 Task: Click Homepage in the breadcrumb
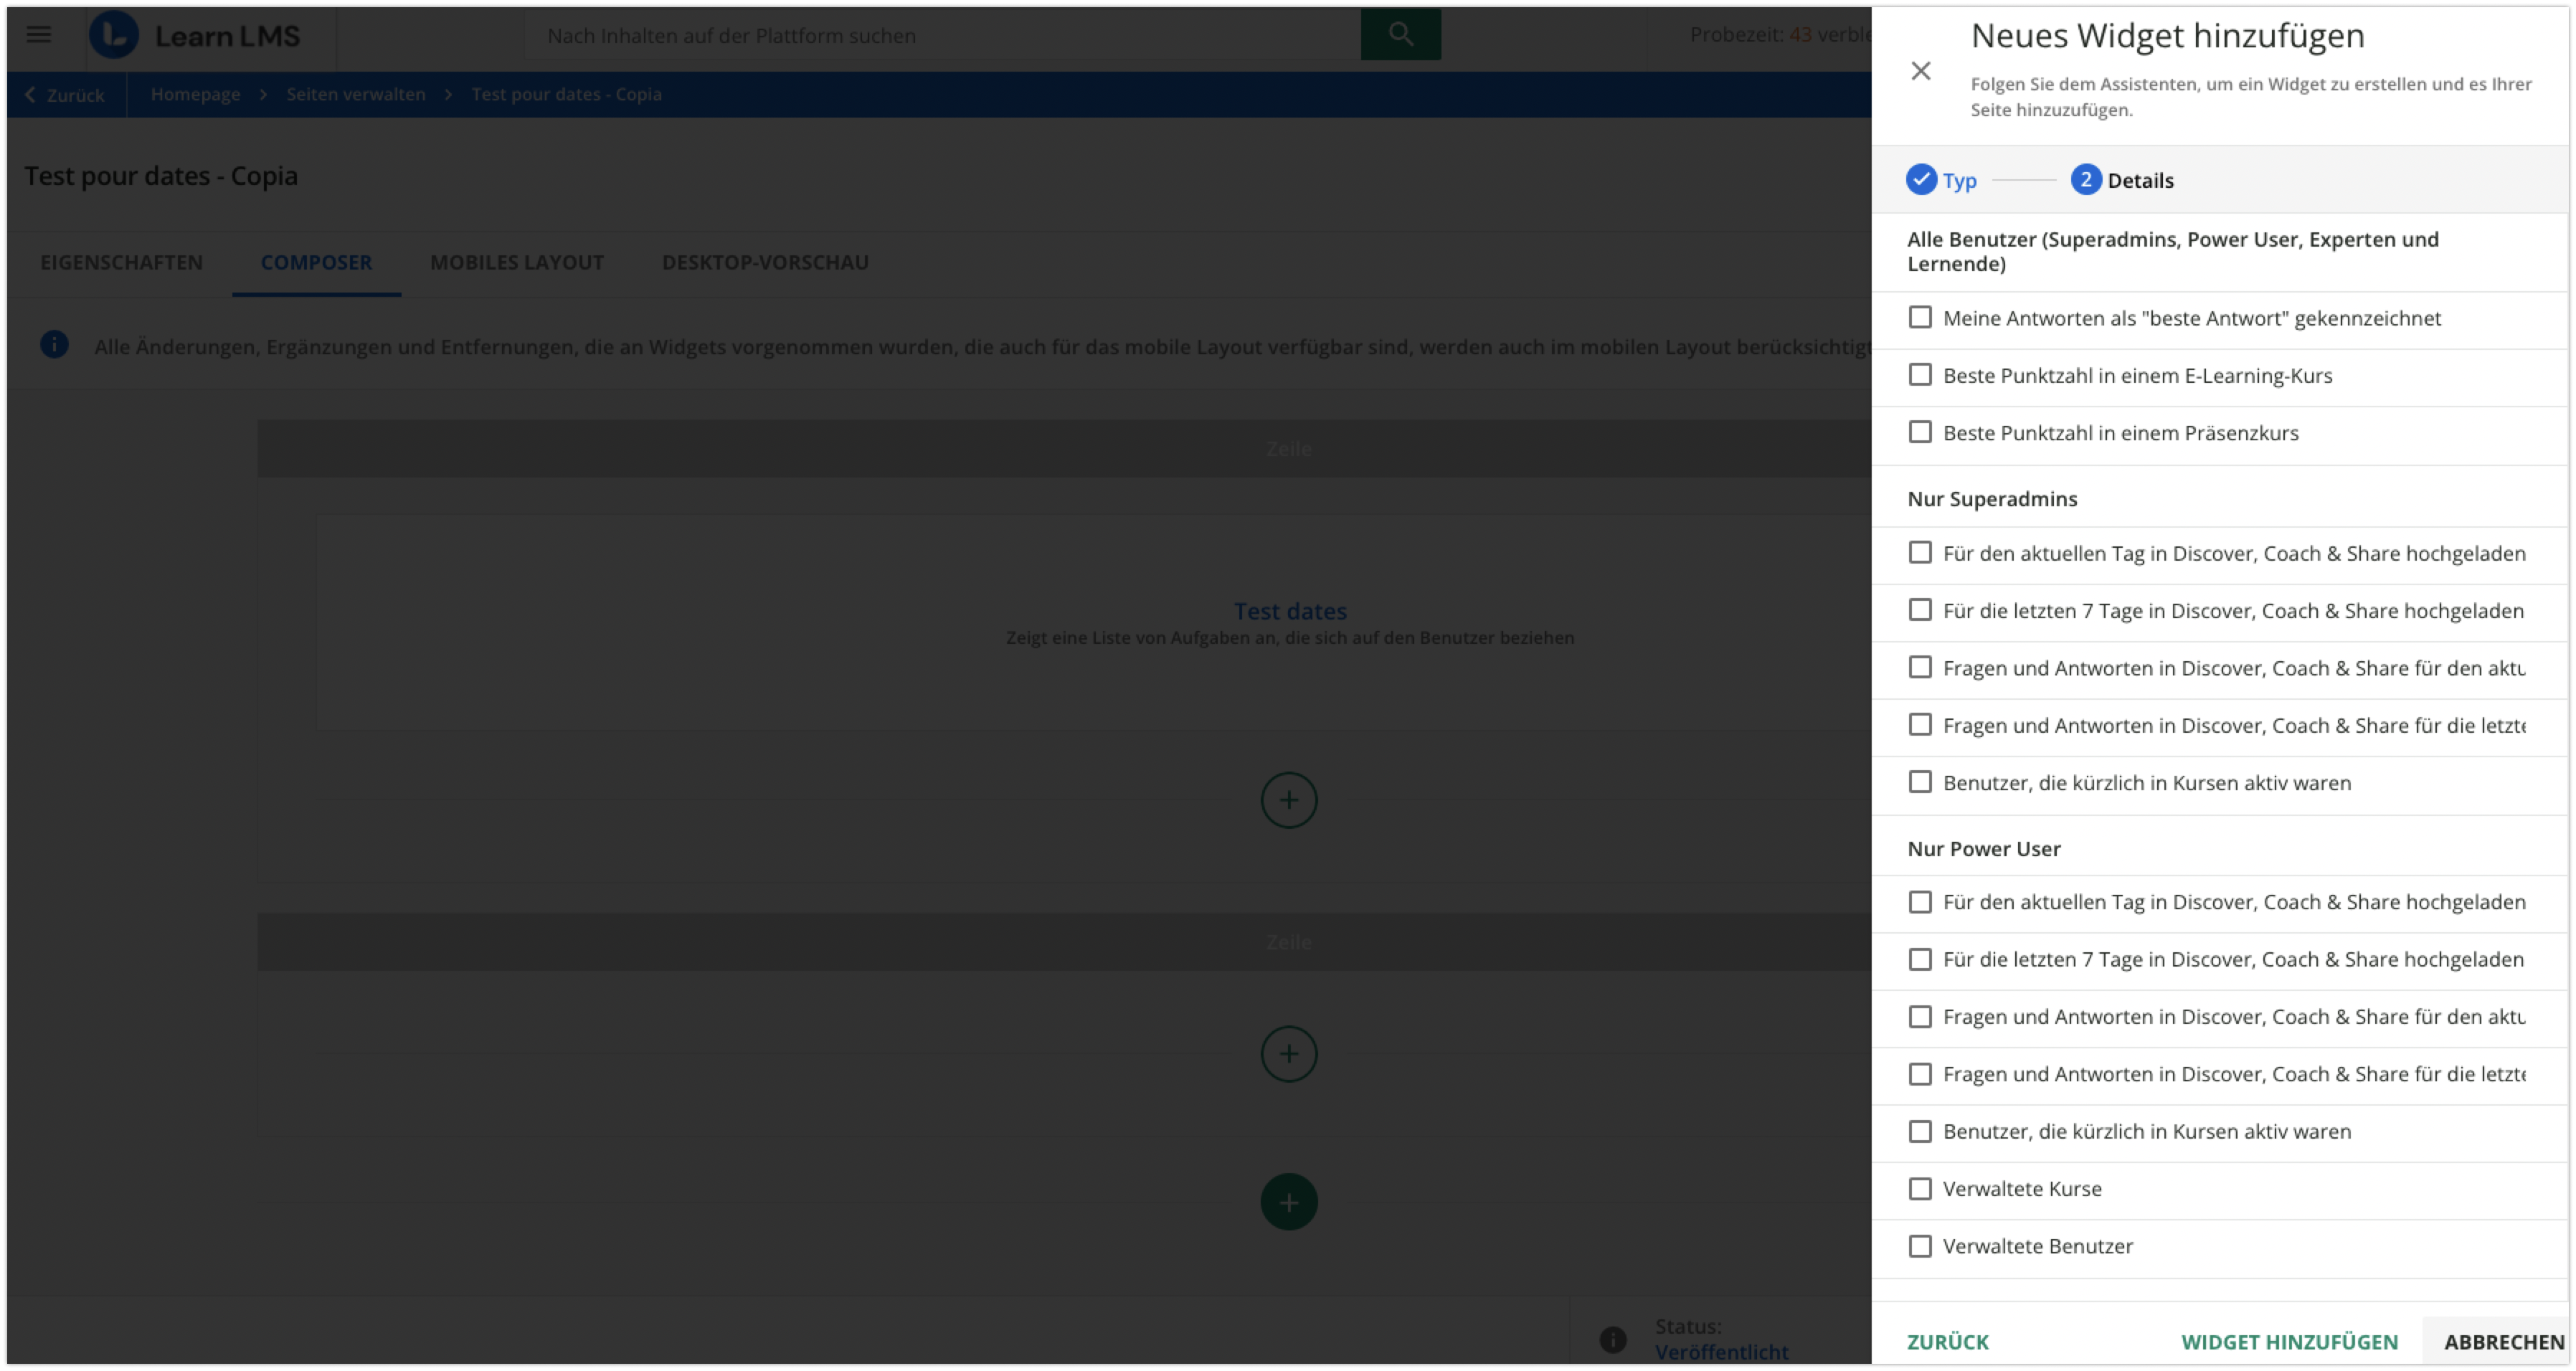coord(195,94)
